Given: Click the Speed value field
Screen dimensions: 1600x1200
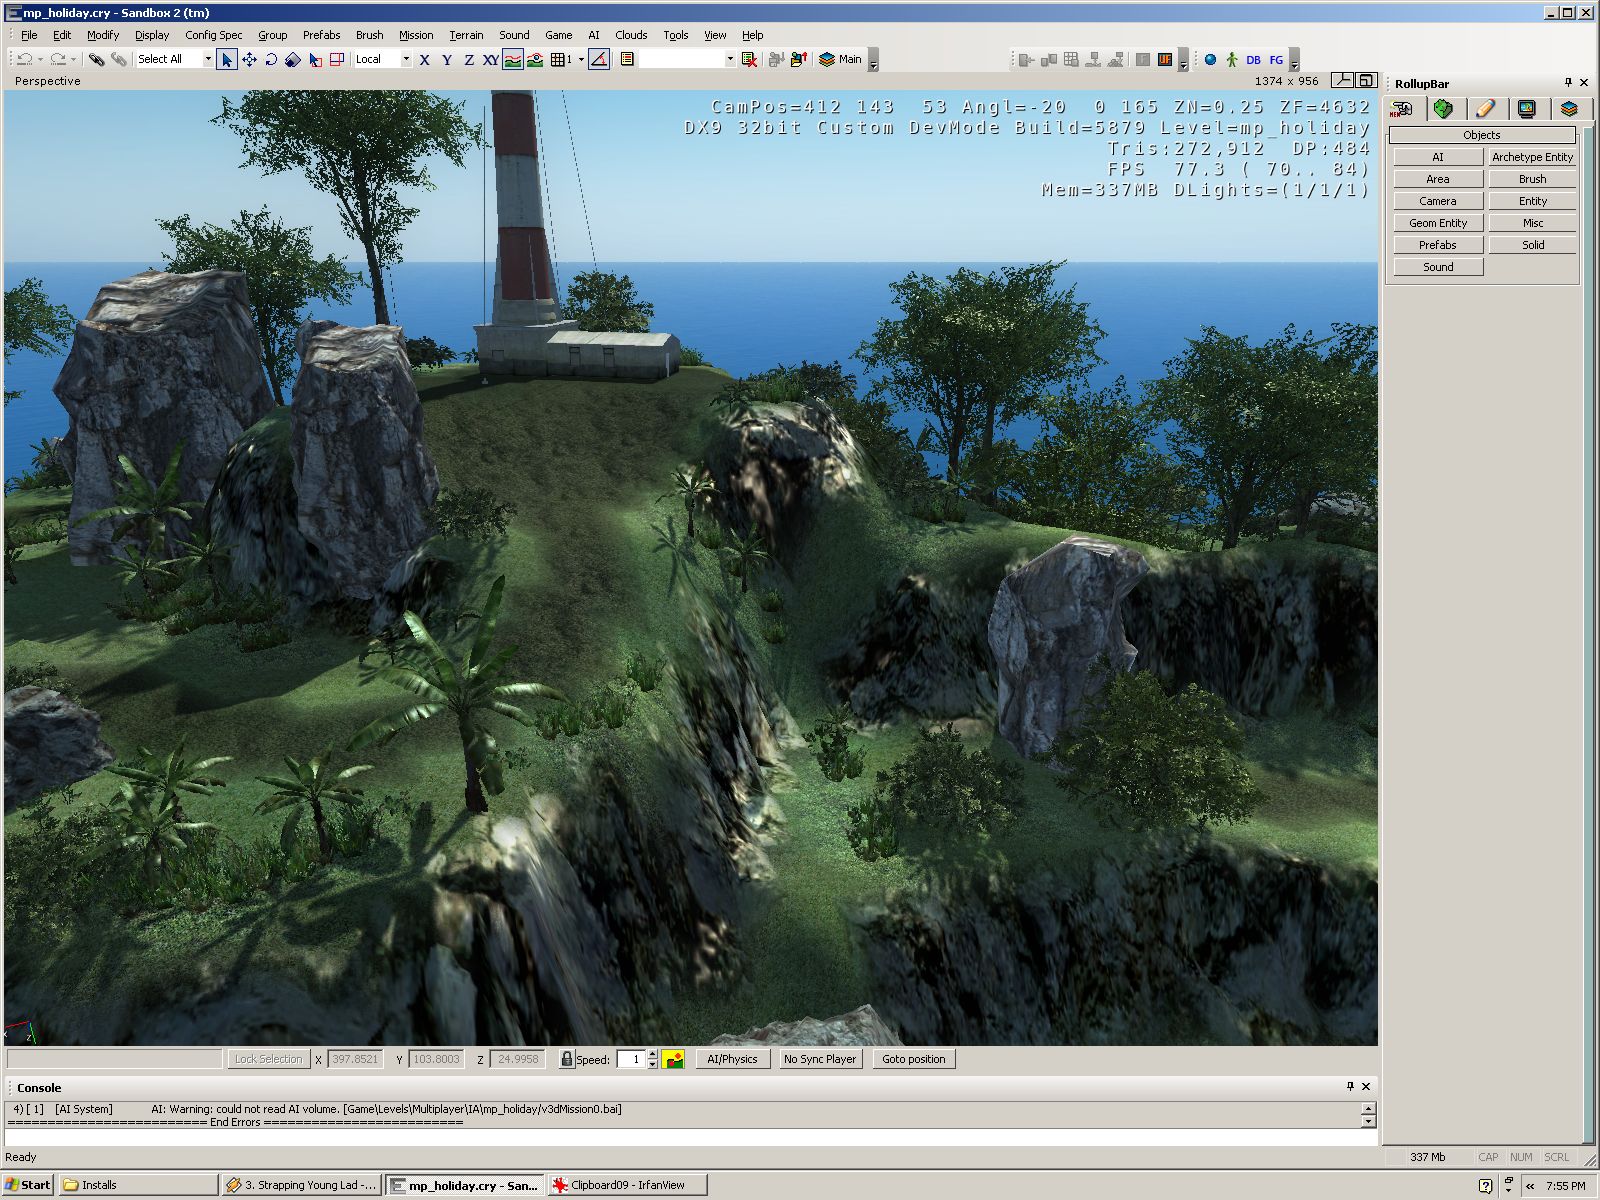Looking at the screenshot, I should pos(631,1059).
